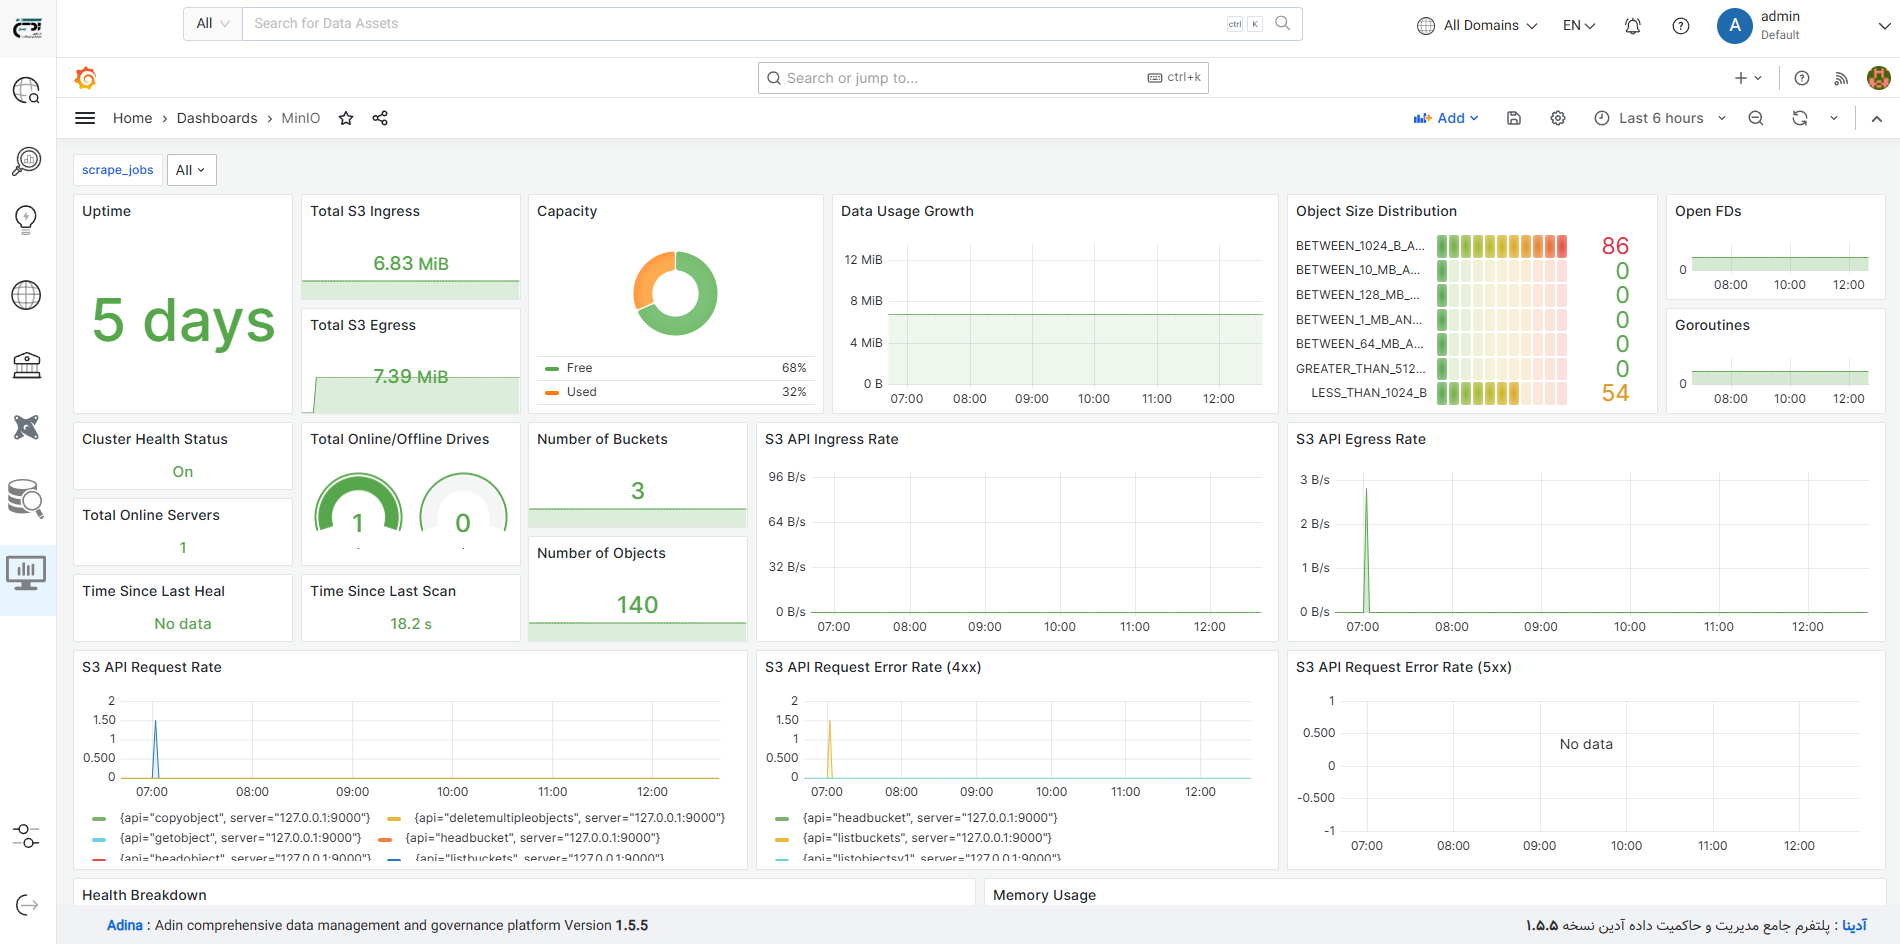Viewport: 1900px width, 944px height.
Task: Navigate to Home in the breadcrumb
Action: [x=132, y=118]
